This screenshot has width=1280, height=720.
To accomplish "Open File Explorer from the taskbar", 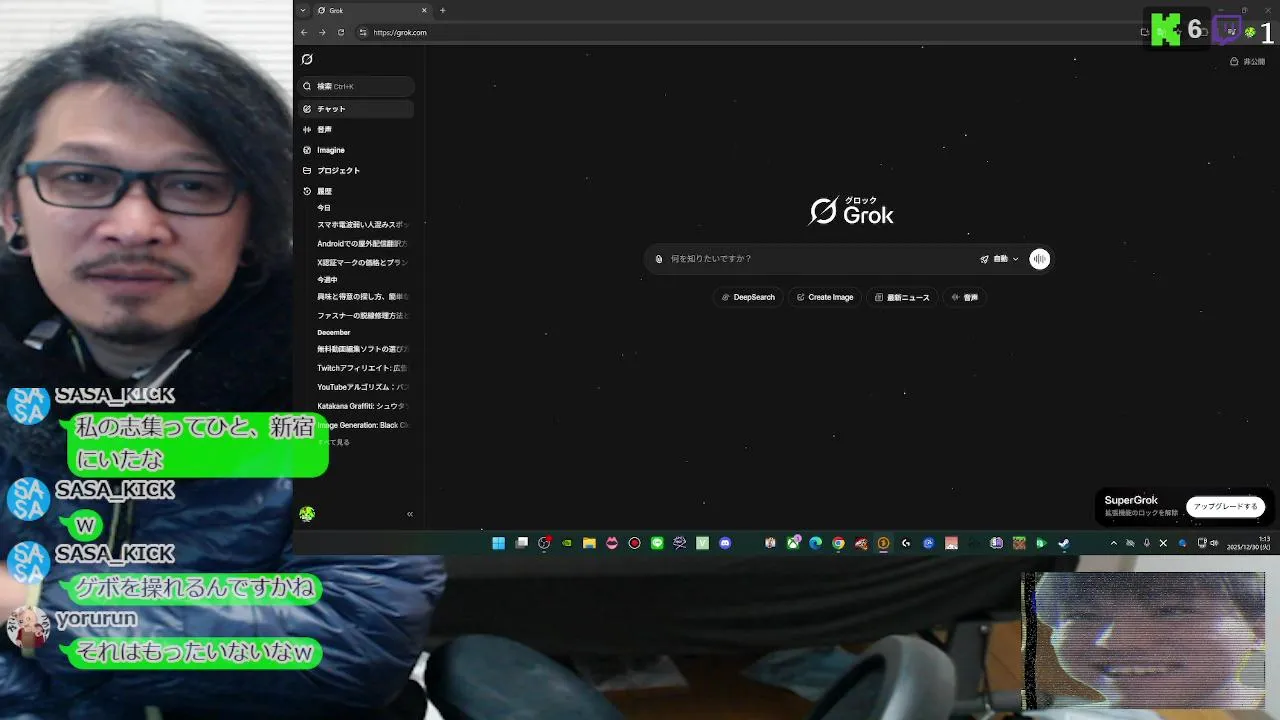I will pos(589,543).
